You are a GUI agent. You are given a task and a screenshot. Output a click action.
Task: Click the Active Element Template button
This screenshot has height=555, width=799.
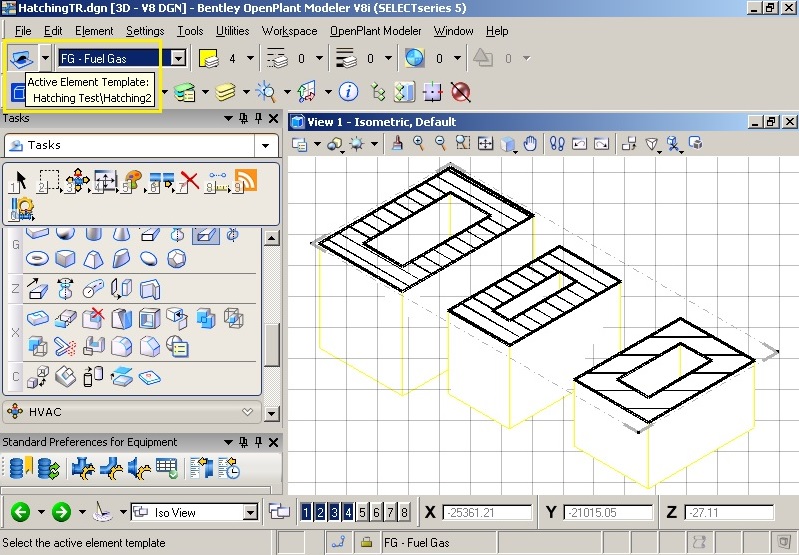click(x=21, y=59)
